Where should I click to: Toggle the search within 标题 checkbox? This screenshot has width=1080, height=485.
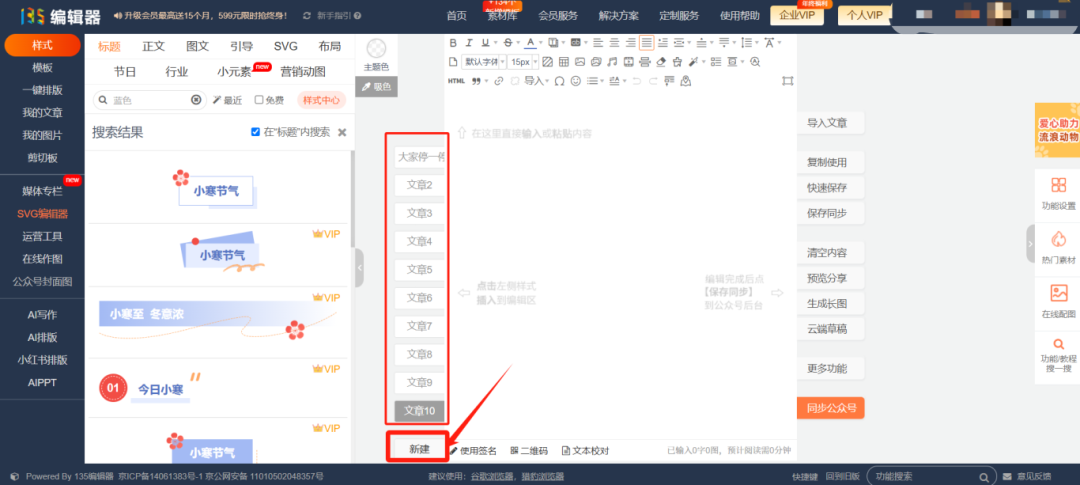(256, 132)
